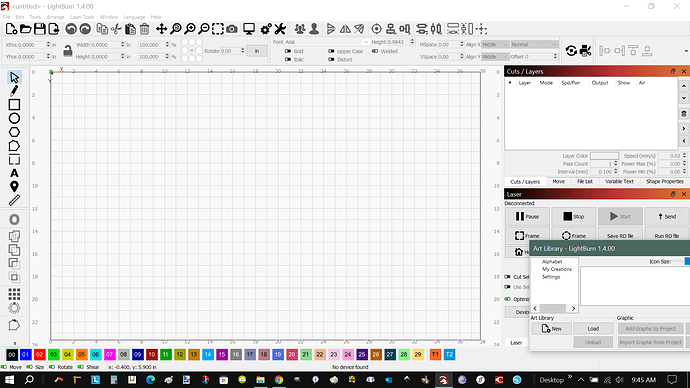Open the gear Settings icon
The width and height of the screenshot is (690, 388).
point(266,29)
